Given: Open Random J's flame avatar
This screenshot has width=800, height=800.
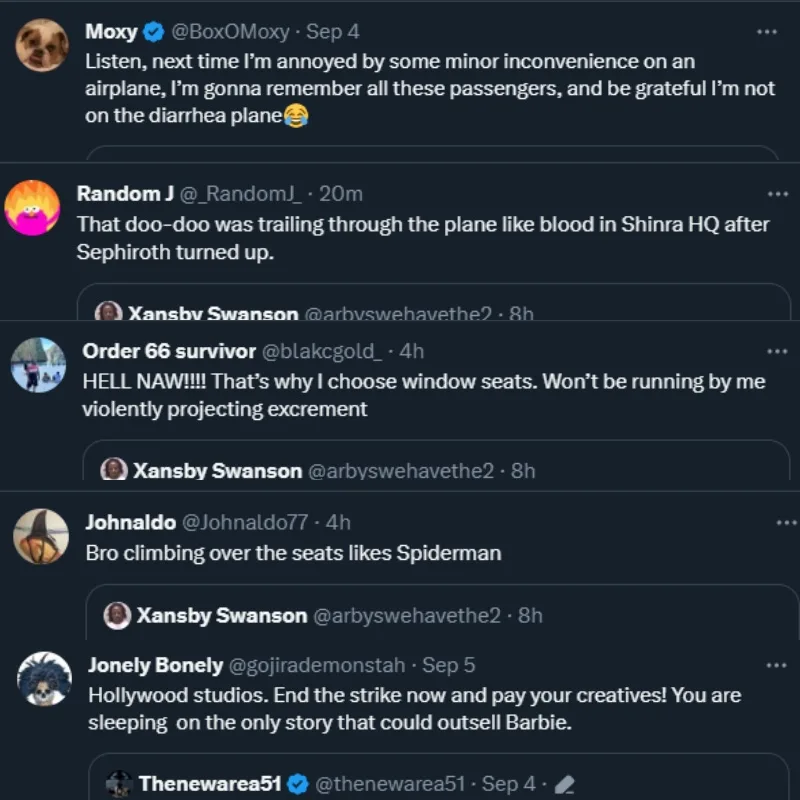Looking at the screenshot, I should 32,208.
